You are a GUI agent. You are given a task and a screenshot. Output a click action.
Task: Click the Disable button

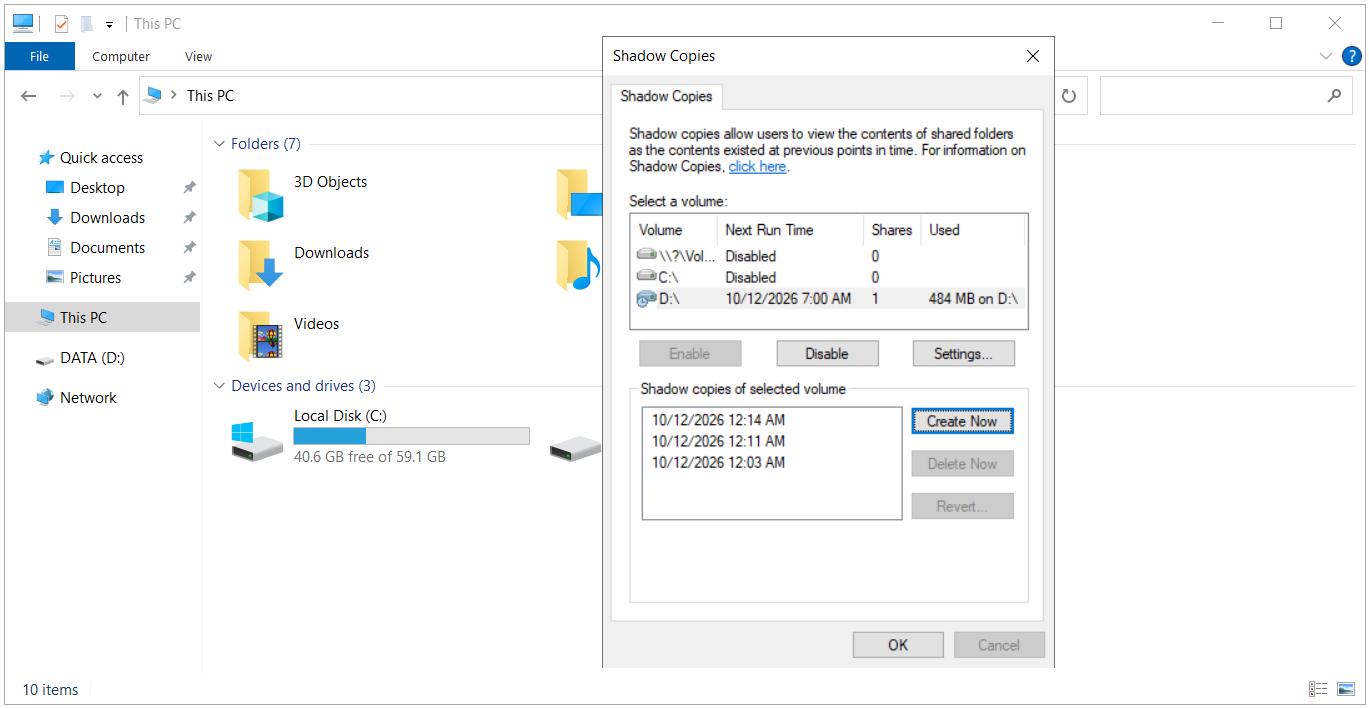pyautogui.click(x=827, y=354)
